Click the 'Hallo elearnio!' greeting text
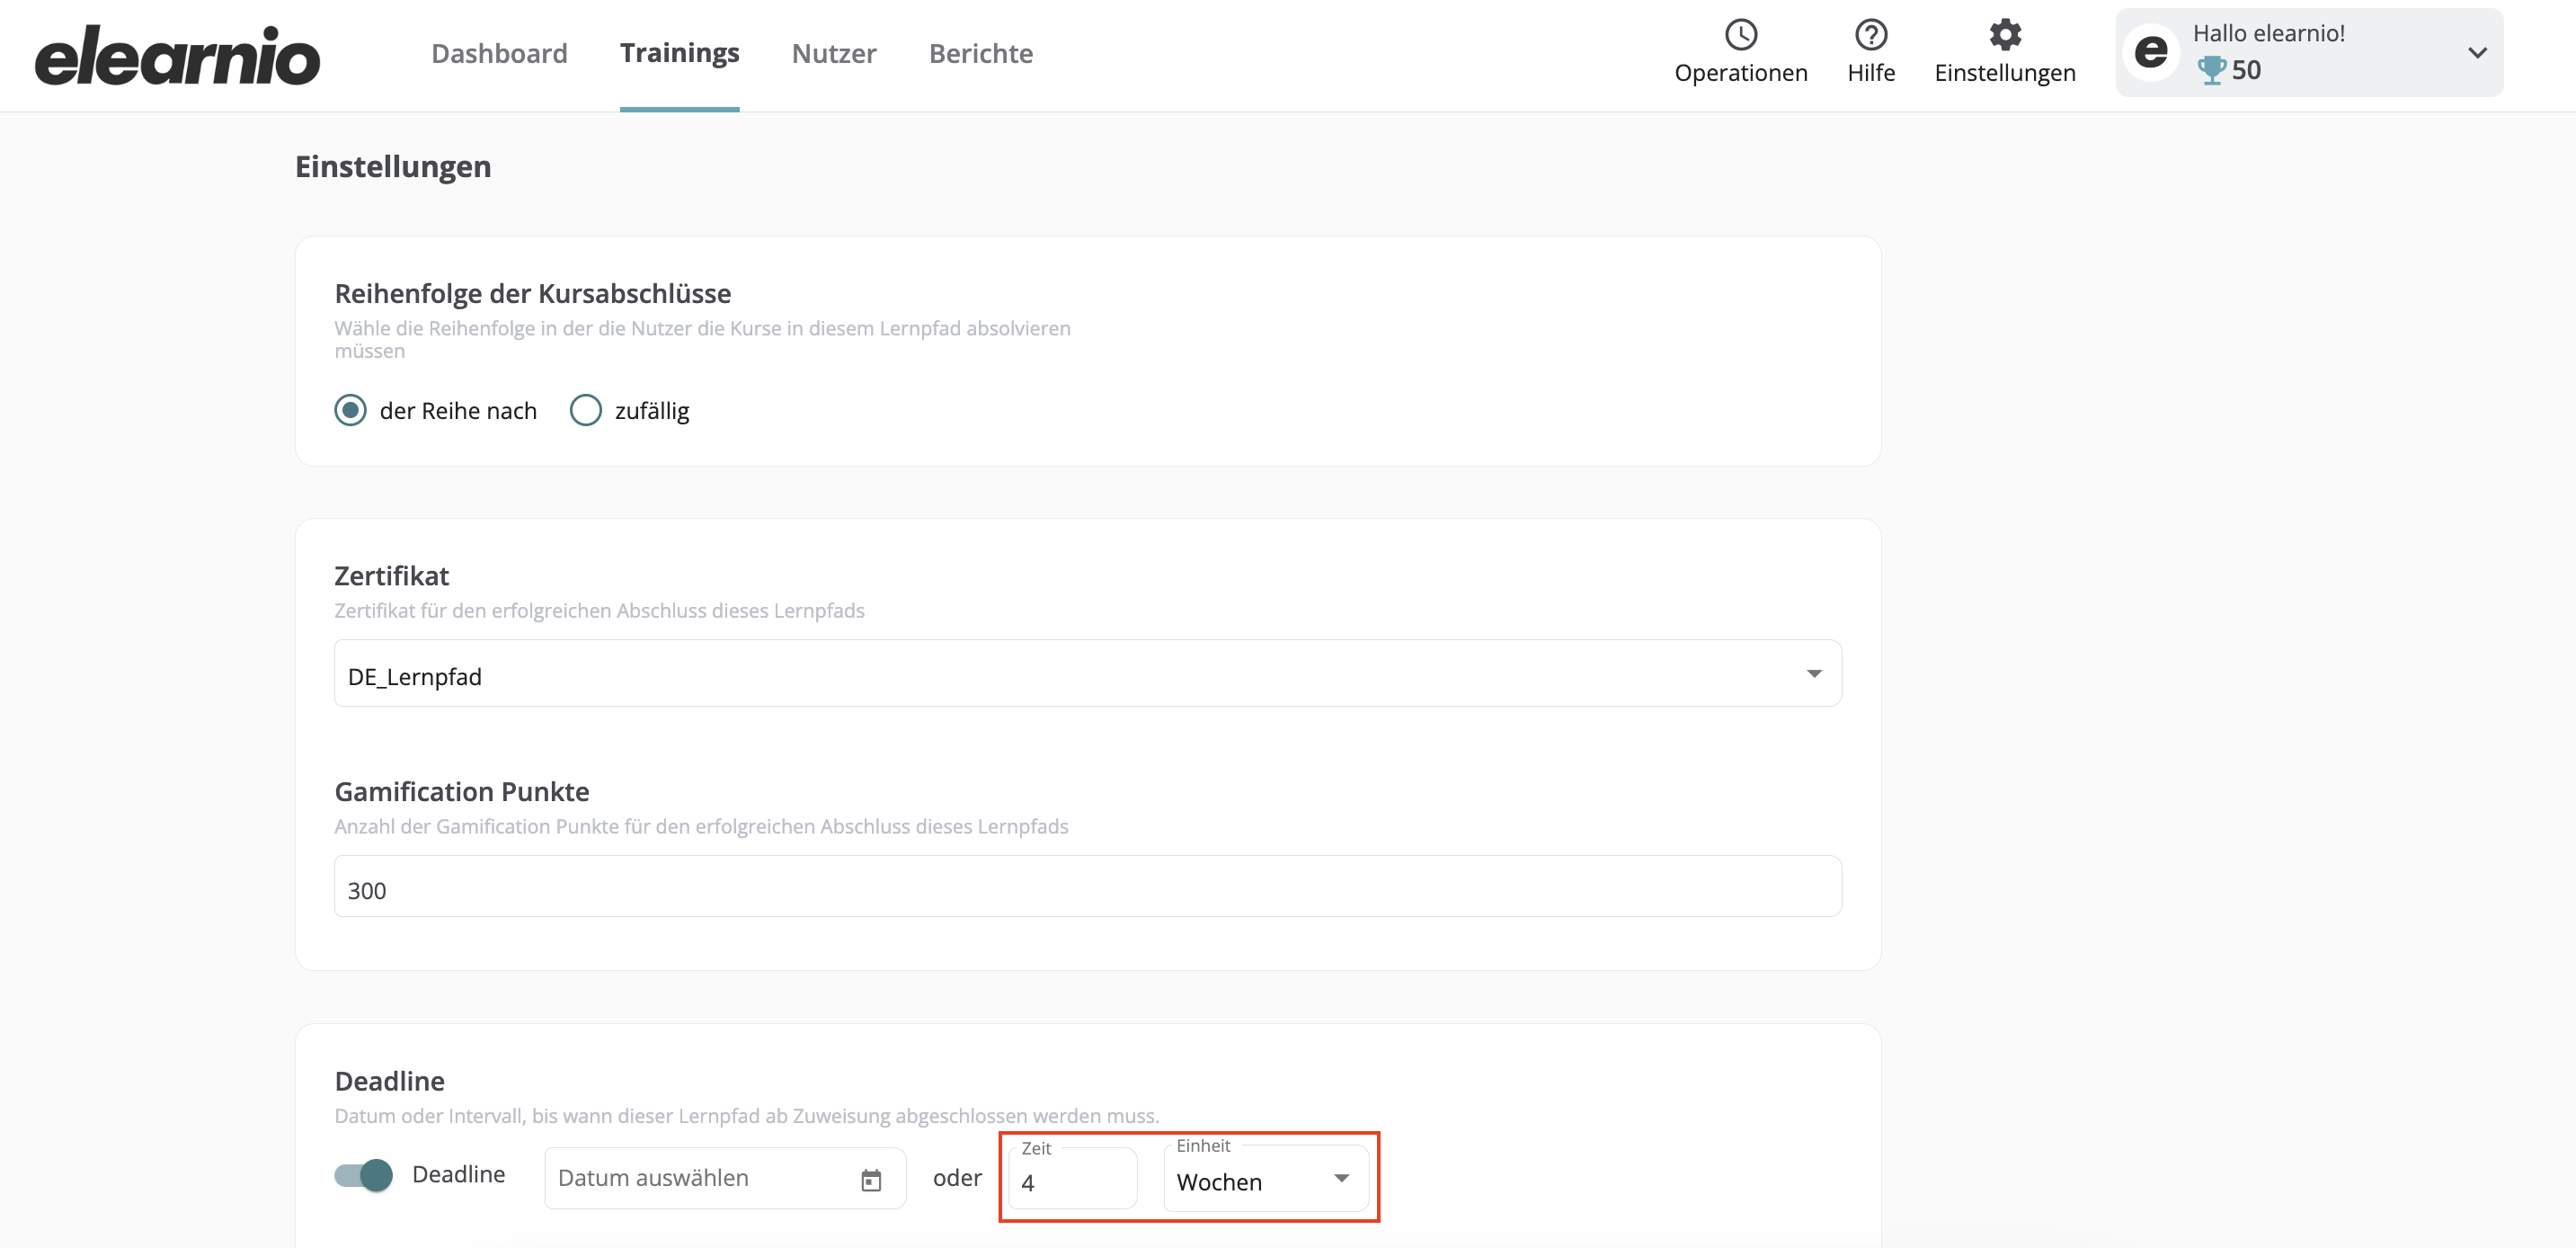Viewport: 2576px width, 1248px height. [x=2268, y=33]
